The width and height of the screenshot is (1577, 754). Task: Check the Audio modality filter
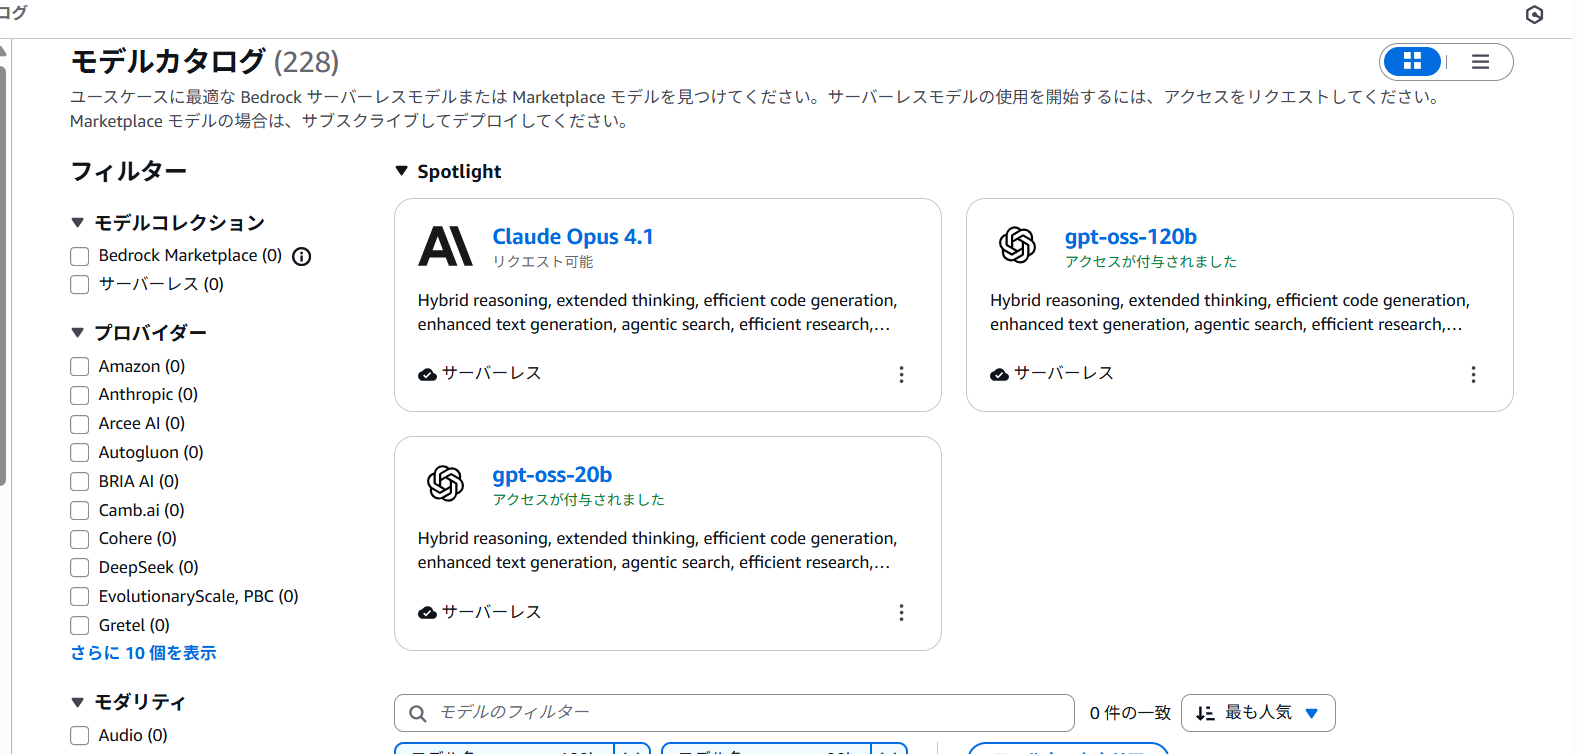80,736
